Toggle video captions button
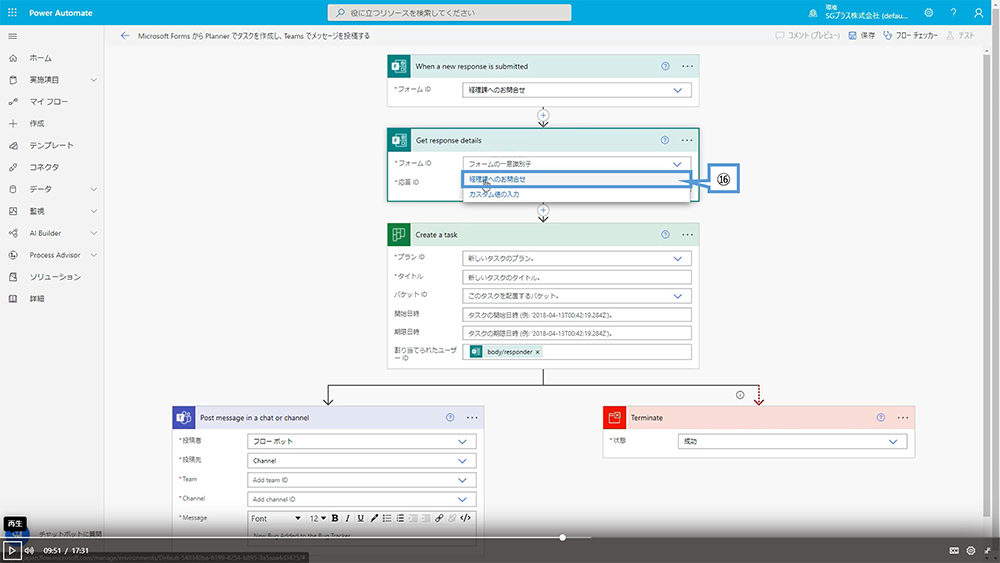The width and height of the screenshot is (1000, 563). pyautogui.click(x=954, y=550)
